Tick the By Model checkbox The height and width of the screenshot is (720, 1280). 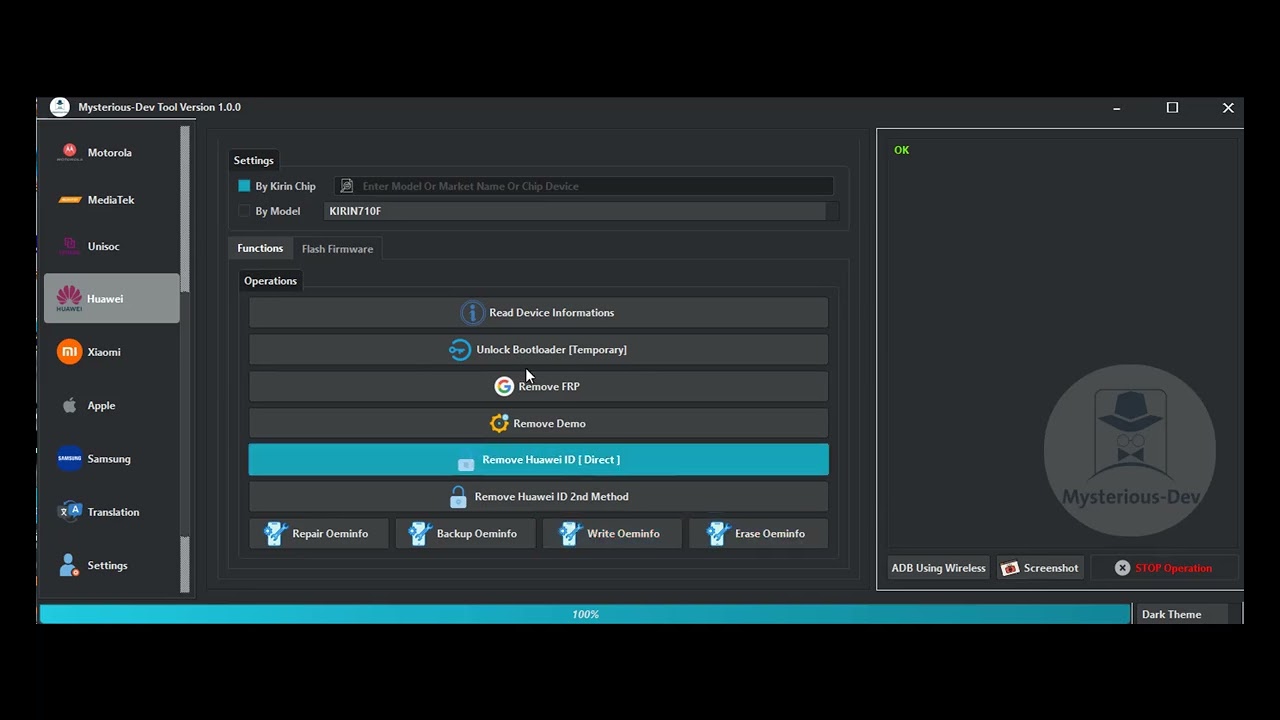244,211
